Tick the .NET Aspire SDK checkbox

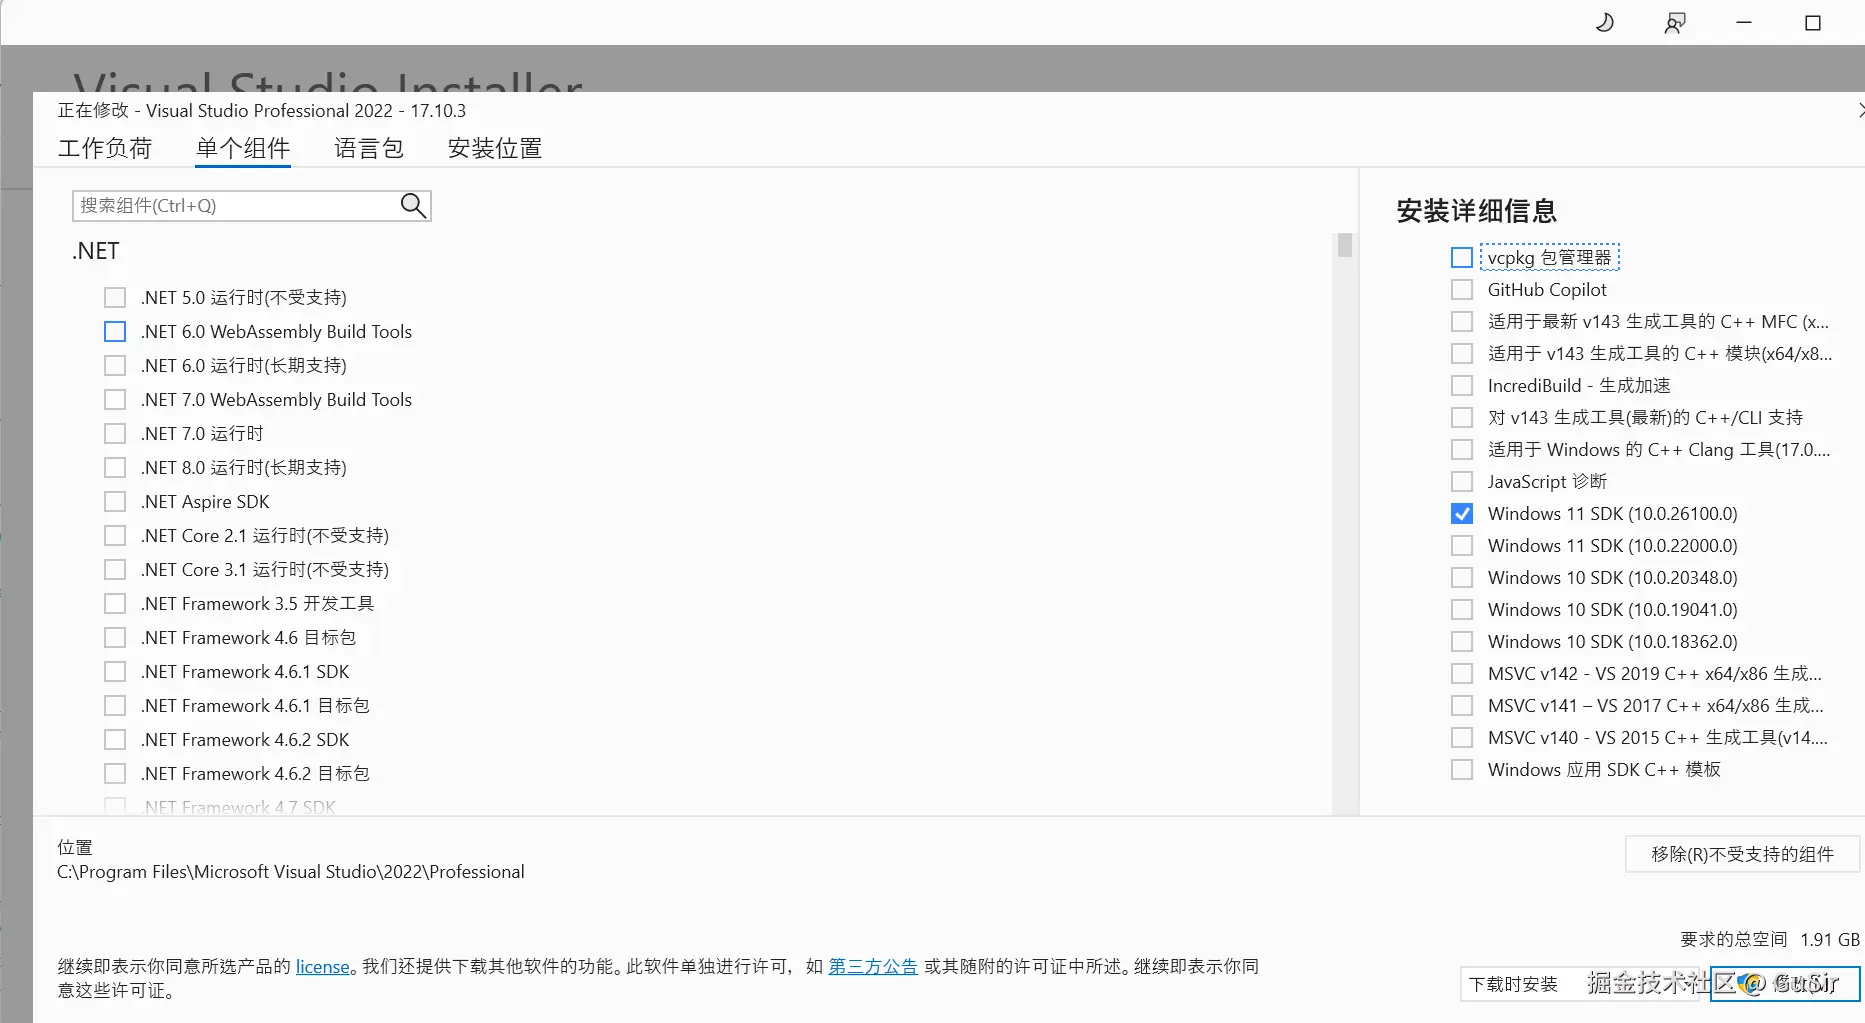(115, 502)
